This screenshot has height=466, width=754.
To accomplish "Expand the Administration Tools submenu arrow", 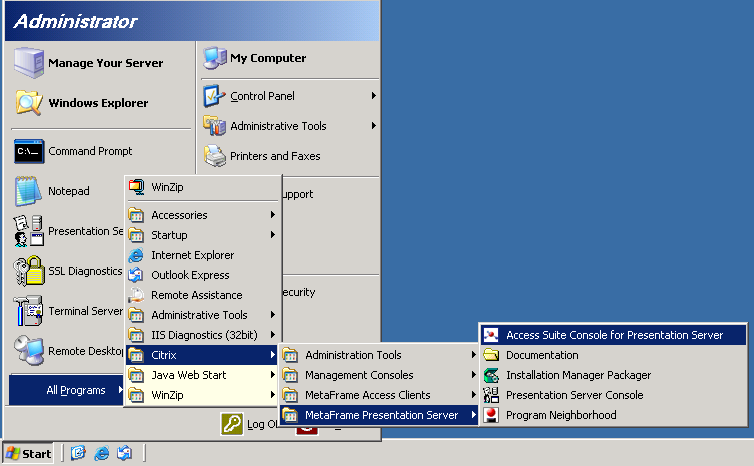I will tap(474, 355).
